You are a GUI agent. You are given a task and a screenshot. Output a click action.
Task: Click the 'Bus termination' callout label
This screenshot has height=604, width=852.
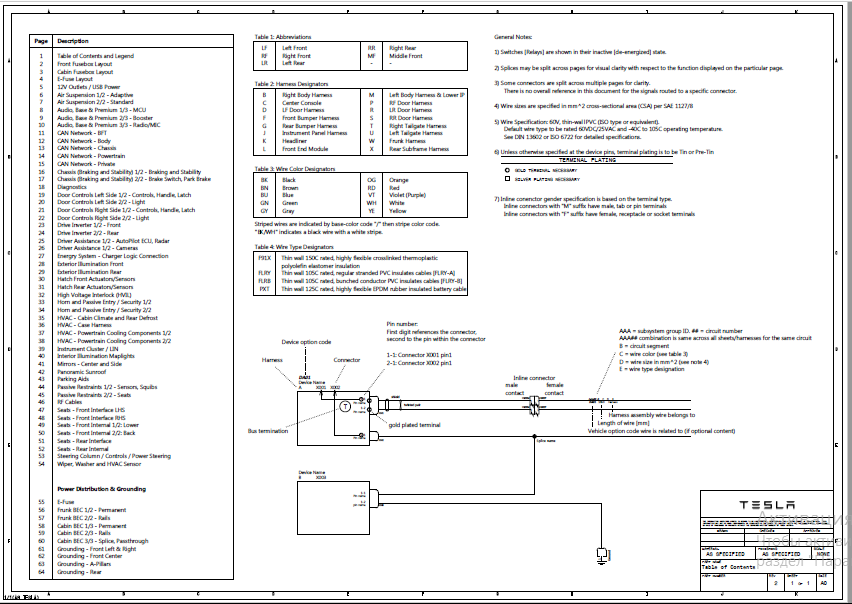point(268,431)
